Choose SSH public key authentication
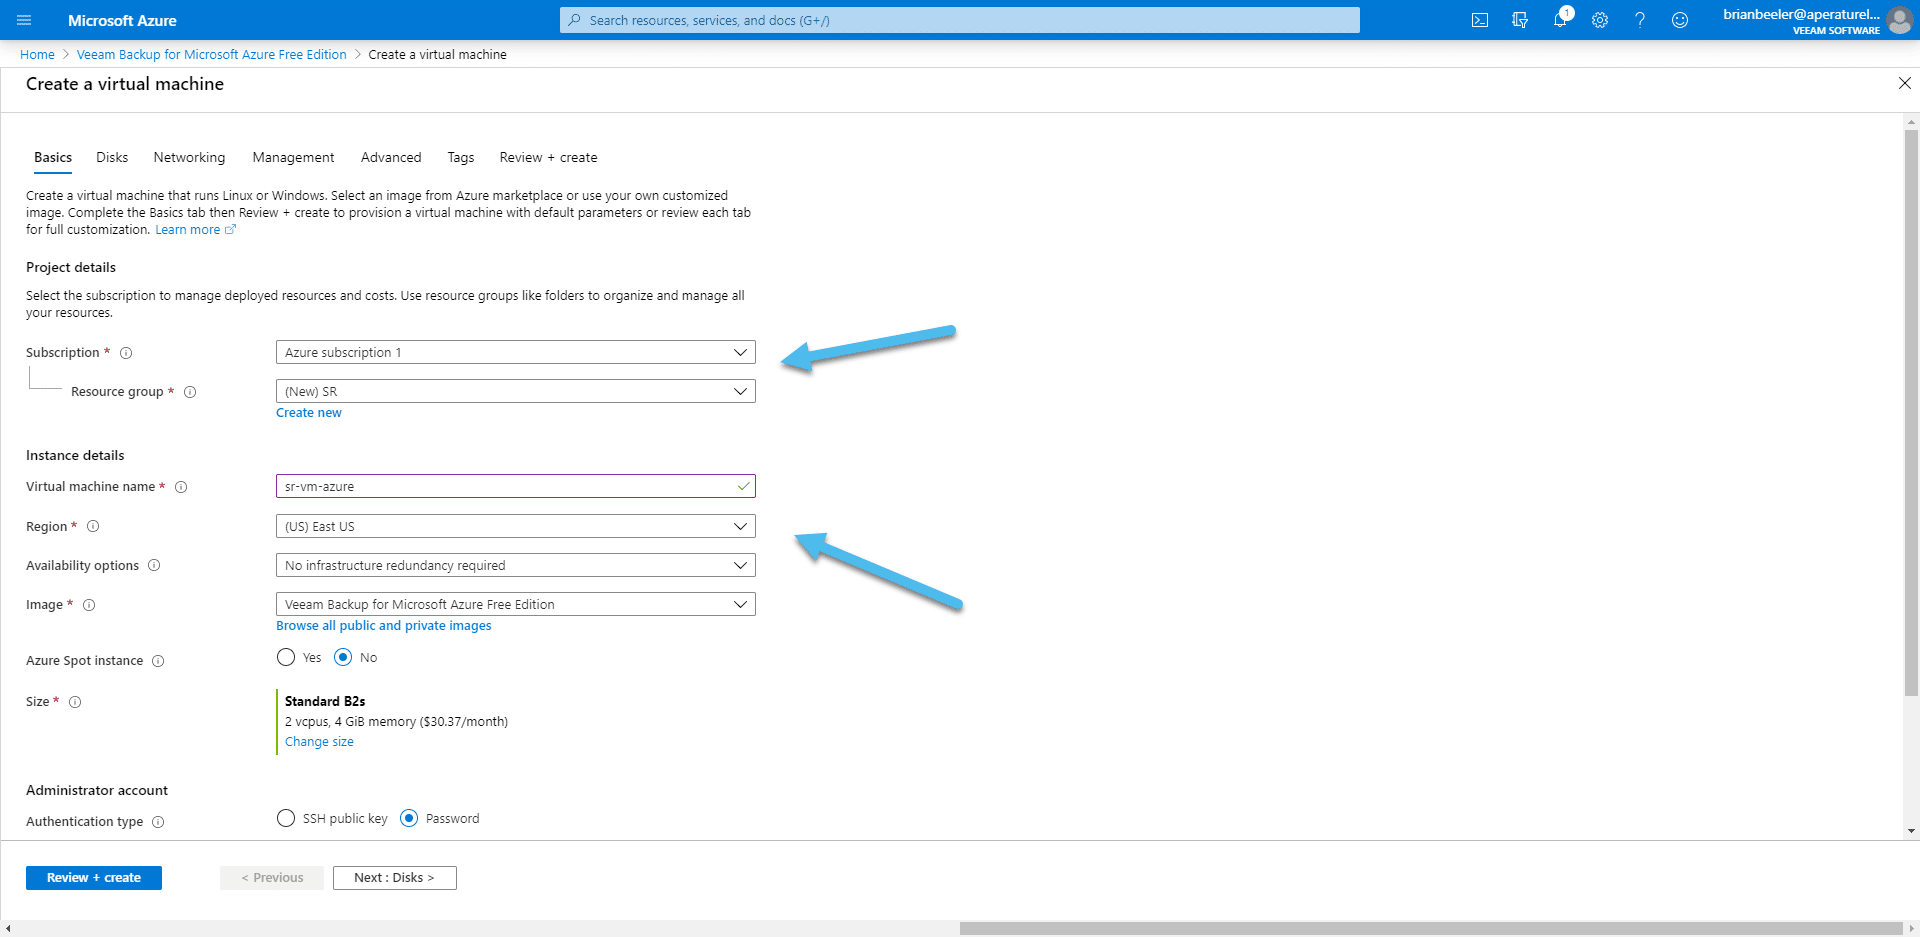1920x937 pixels. pos(286,818)
